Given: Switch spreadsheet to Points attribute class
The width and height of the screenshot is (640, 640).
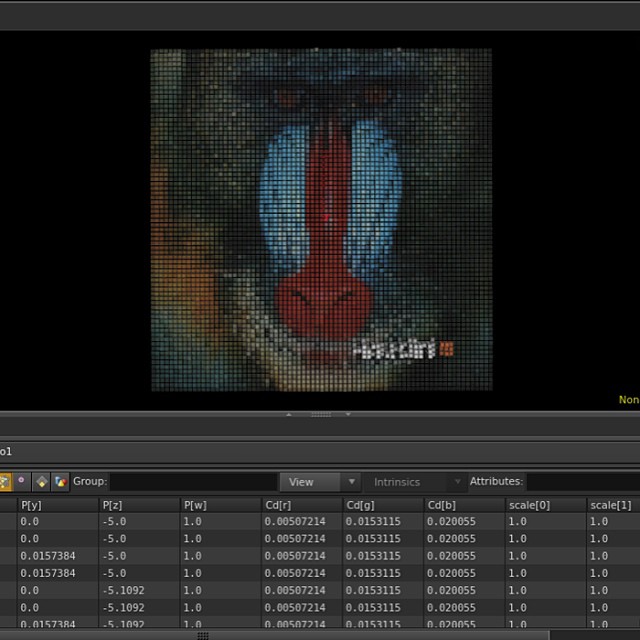Looking at the screenshot, I should coord(4,481).
